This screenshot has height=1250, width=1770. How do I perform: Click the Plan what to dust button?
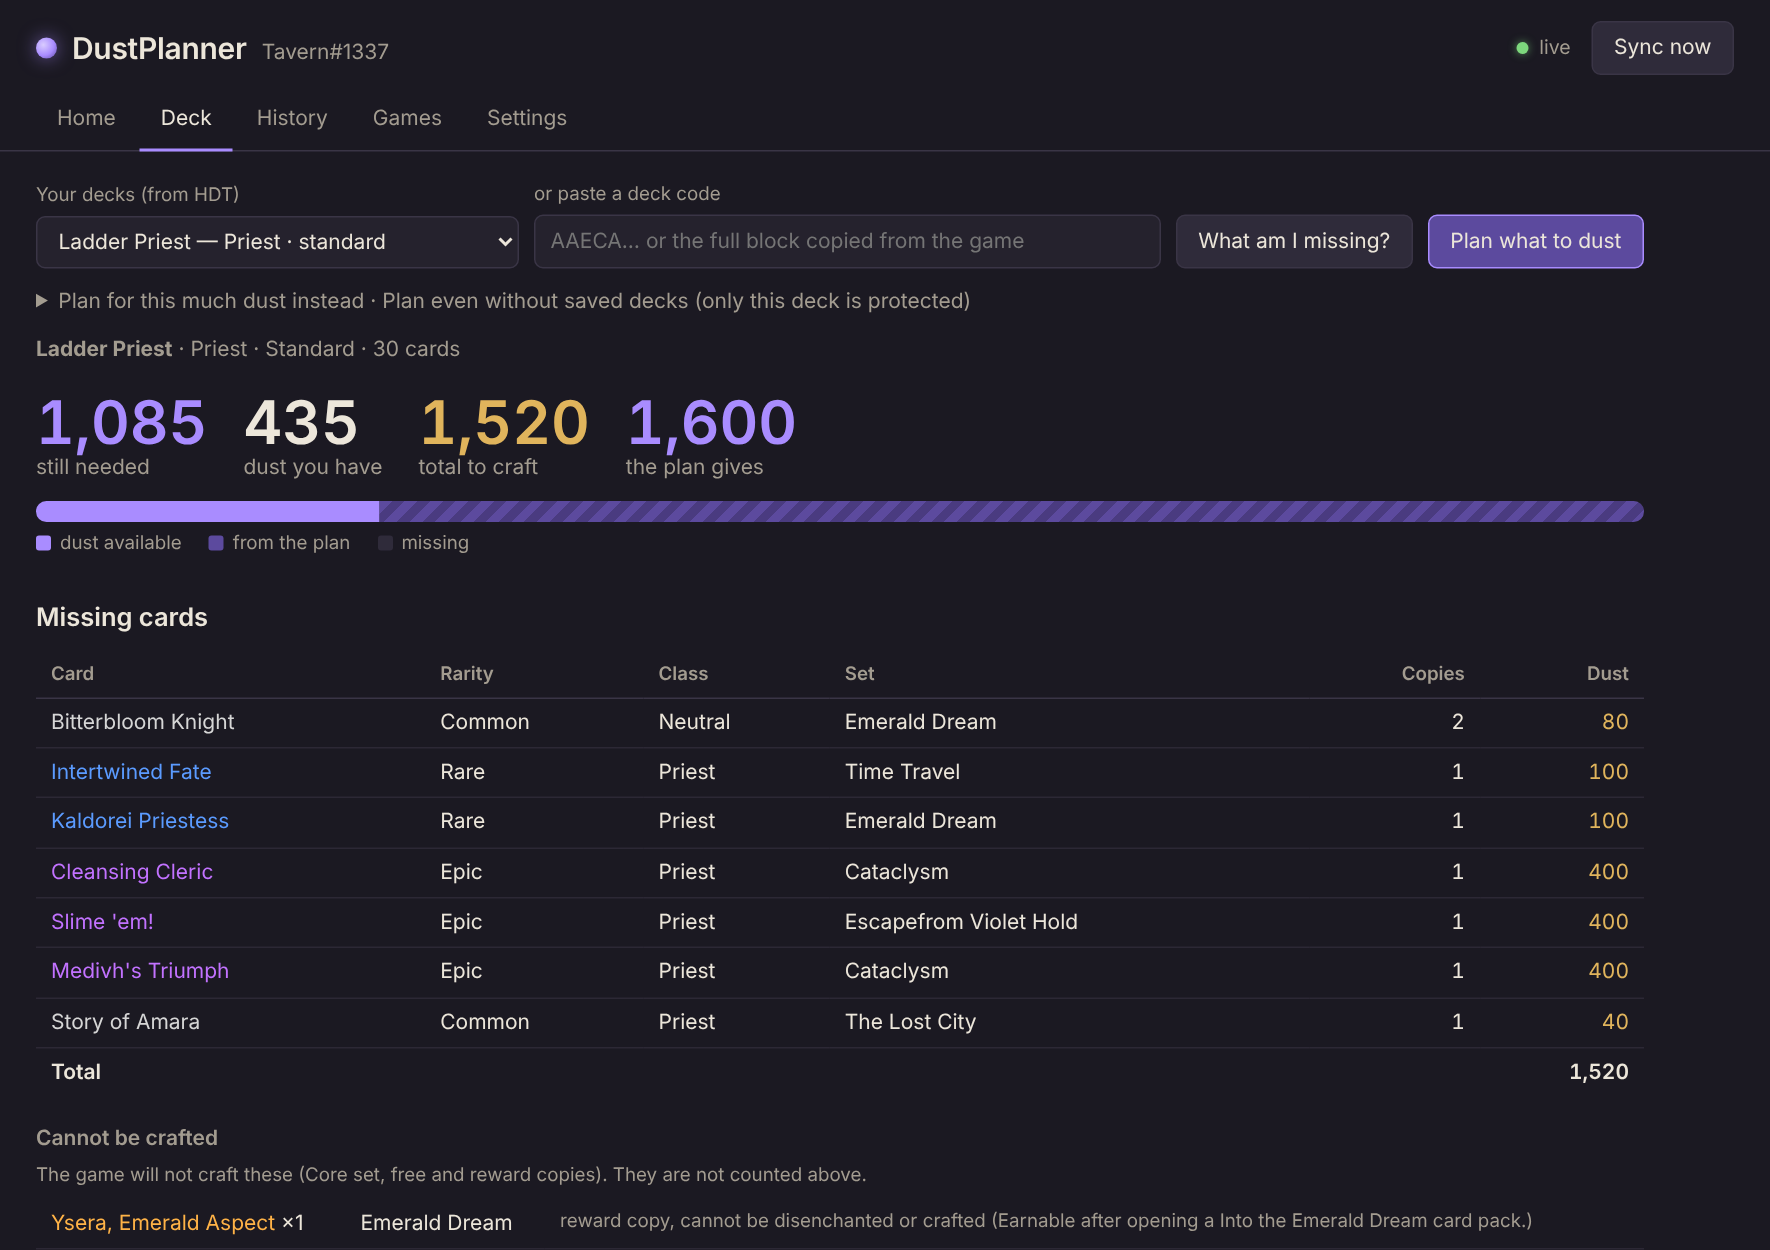(x=1535, y=241)
